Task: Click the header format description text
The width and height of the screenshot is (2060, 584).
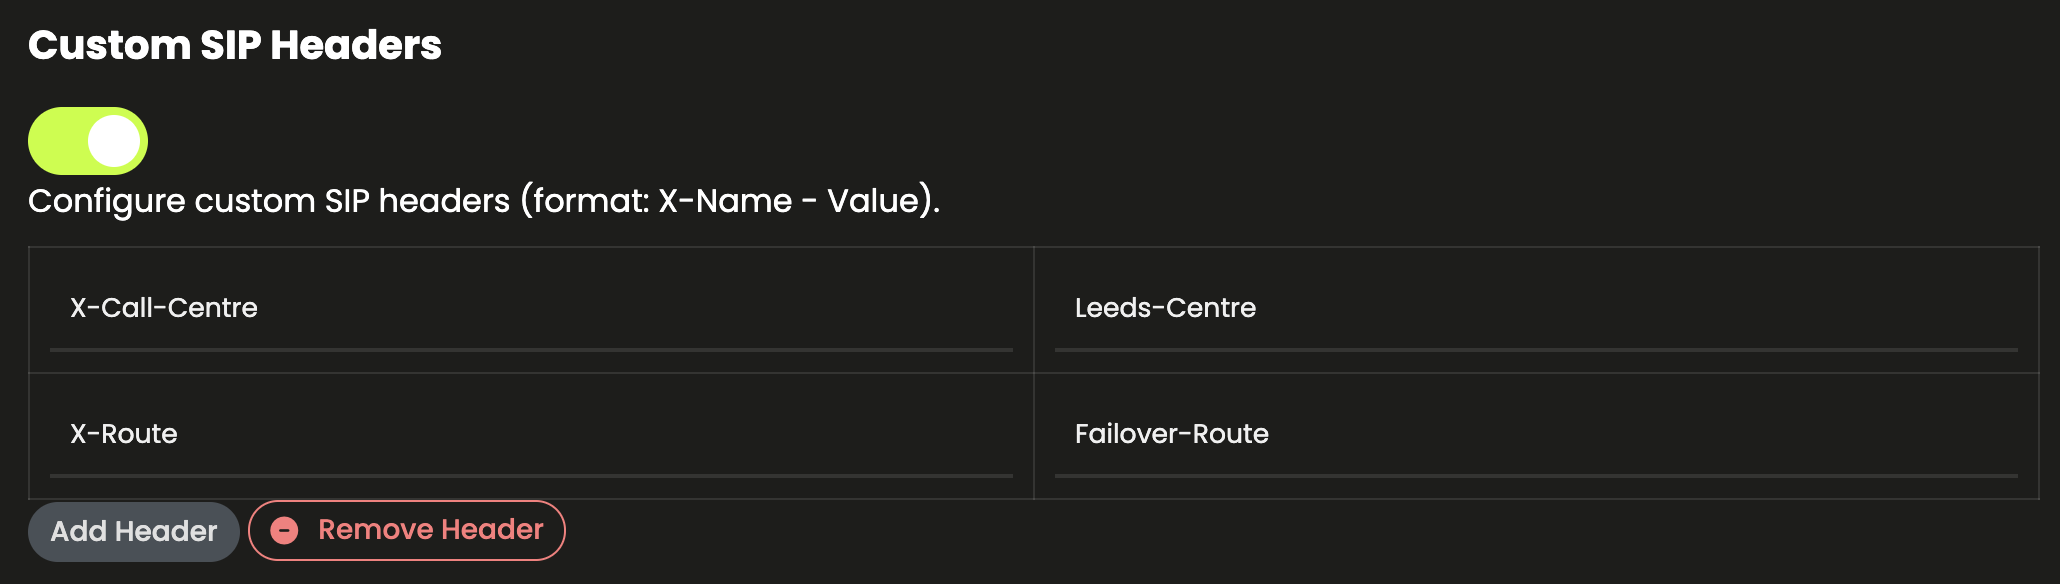Action: 484,201
